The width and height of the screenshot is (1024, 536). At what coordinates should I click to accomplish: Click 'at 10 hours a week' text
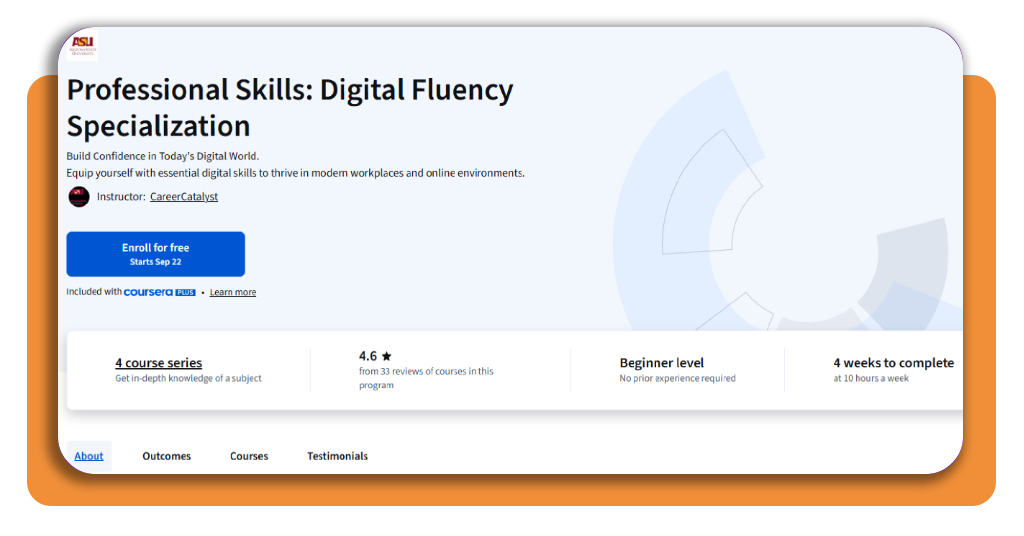[x=871, y=378]
